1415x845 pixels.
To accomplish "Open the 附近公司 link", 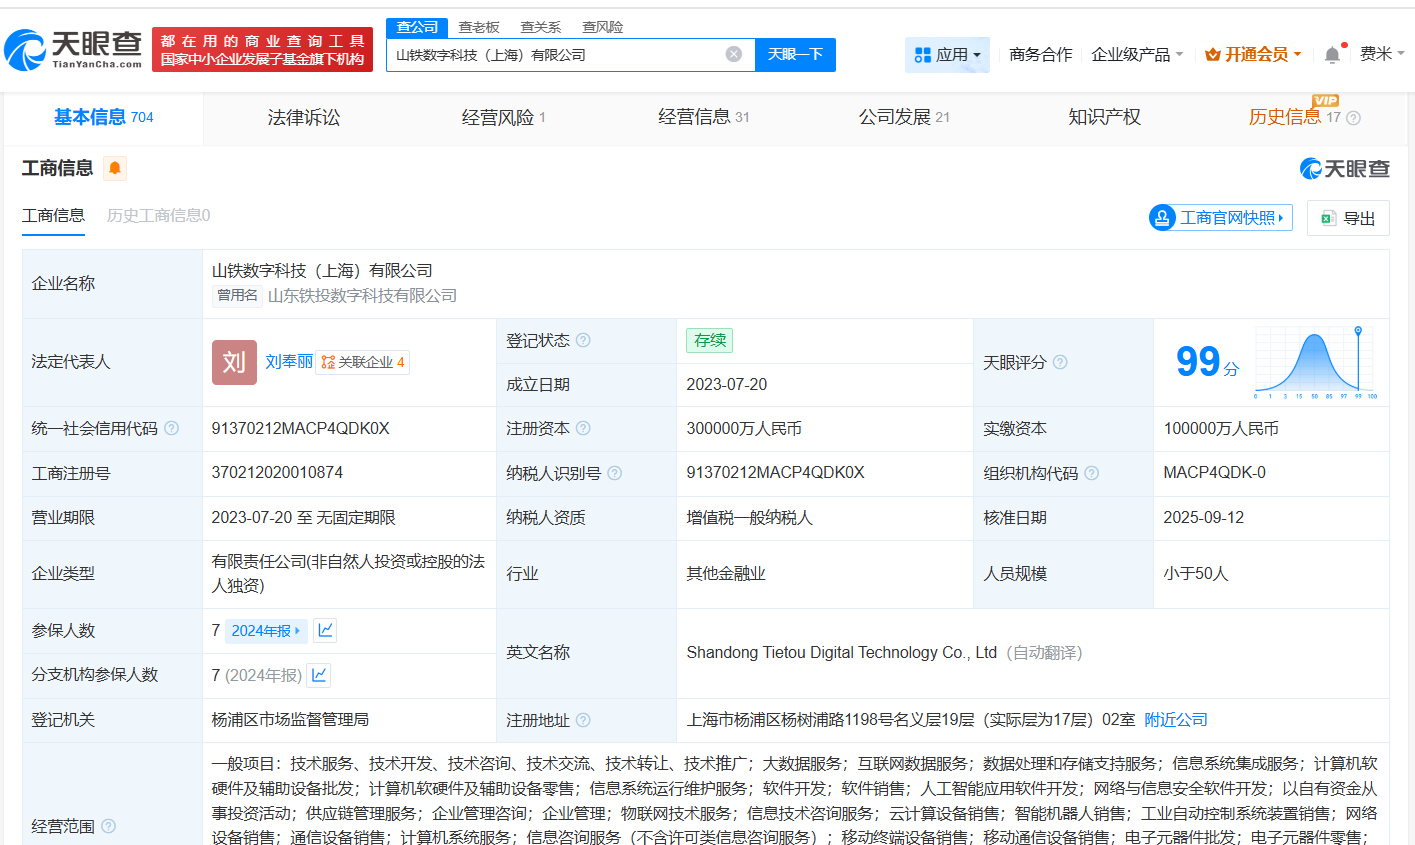I will (1174, 719).
